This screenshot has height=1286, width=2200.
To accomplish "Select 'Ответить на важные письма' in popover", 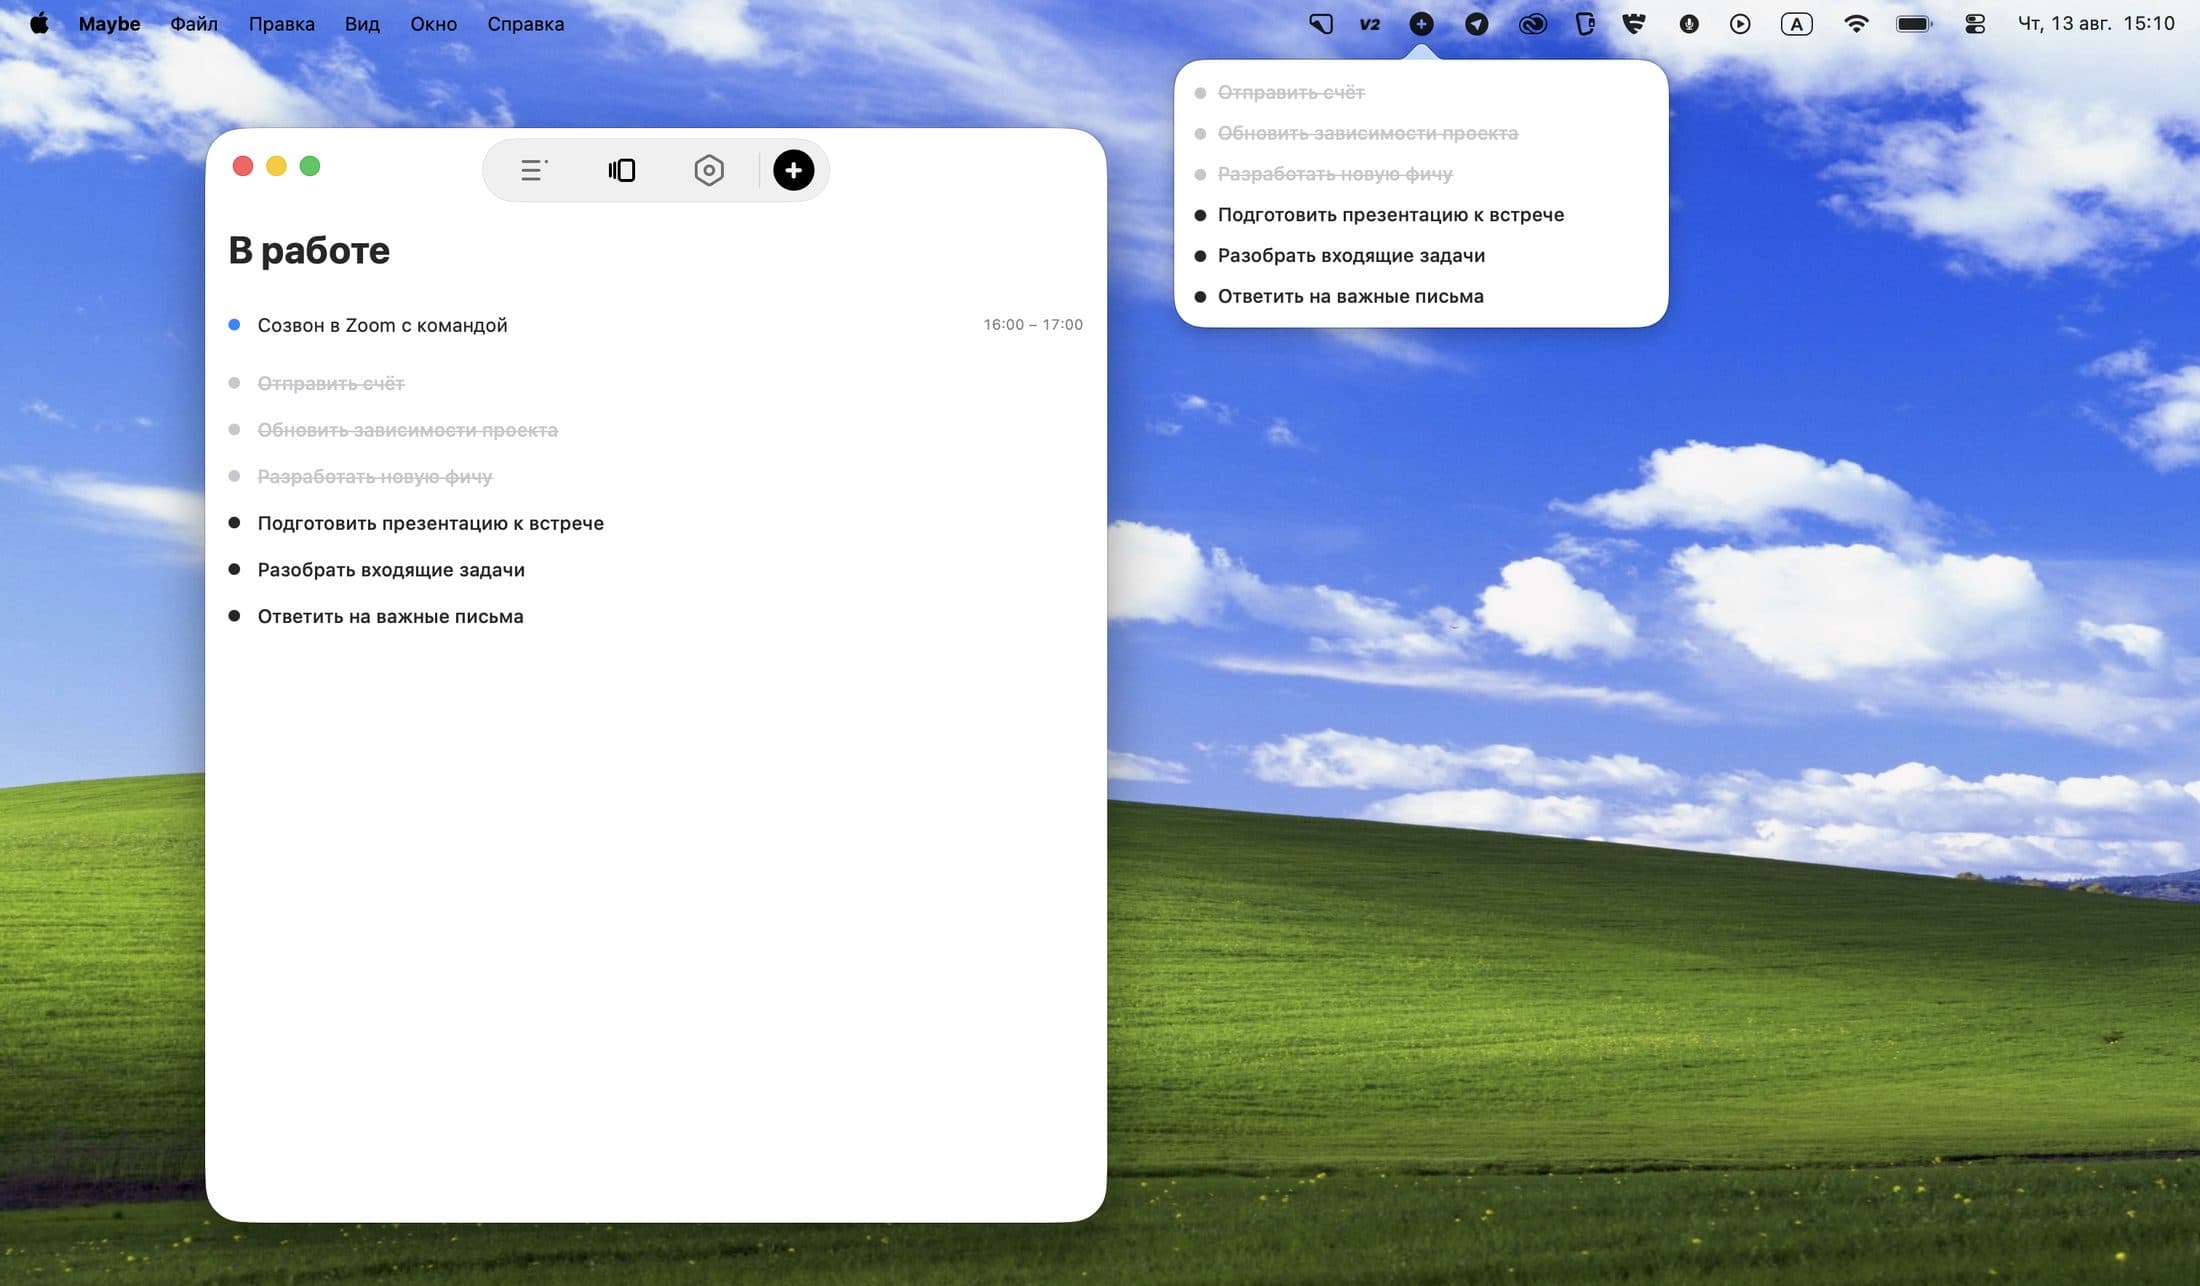I will (x=1350, y=296).
